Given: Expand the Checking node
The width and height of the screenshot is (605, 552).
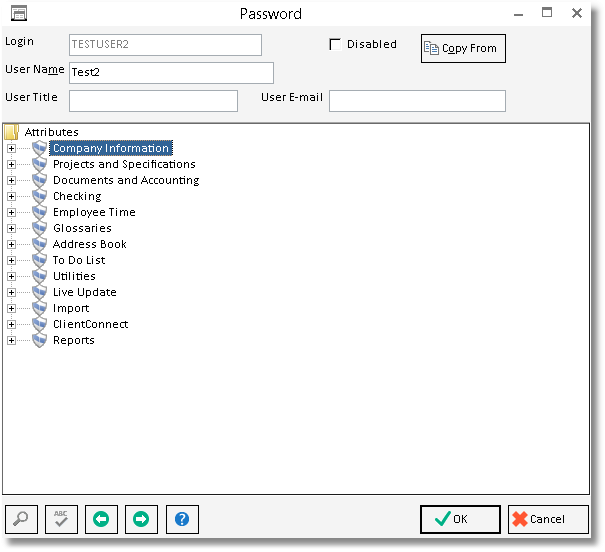Looking at the screenshot, I should pos(11,196).
